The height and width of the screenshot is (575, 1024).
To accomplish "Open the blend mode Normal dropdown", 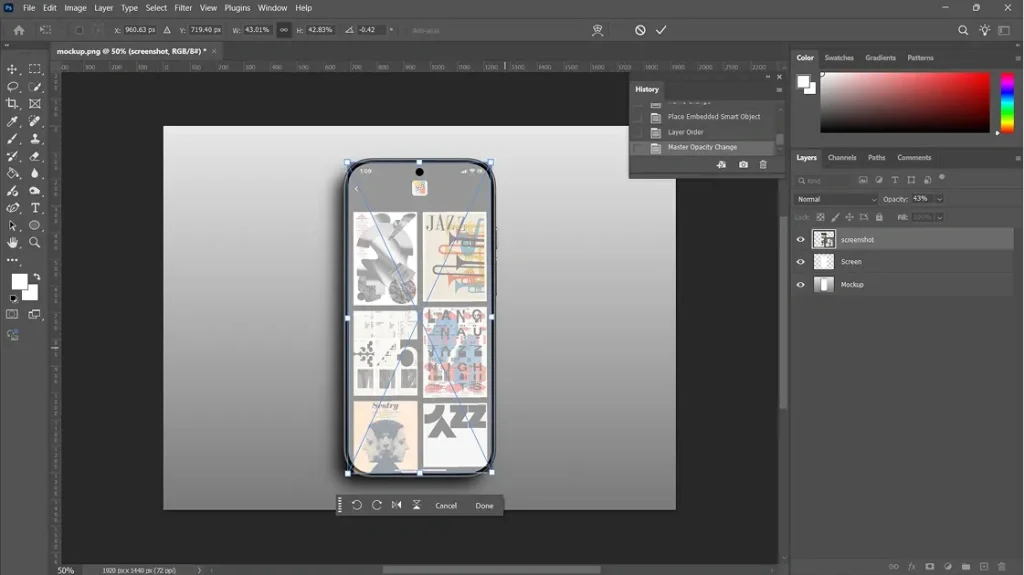I will click(x=836, y=199).
